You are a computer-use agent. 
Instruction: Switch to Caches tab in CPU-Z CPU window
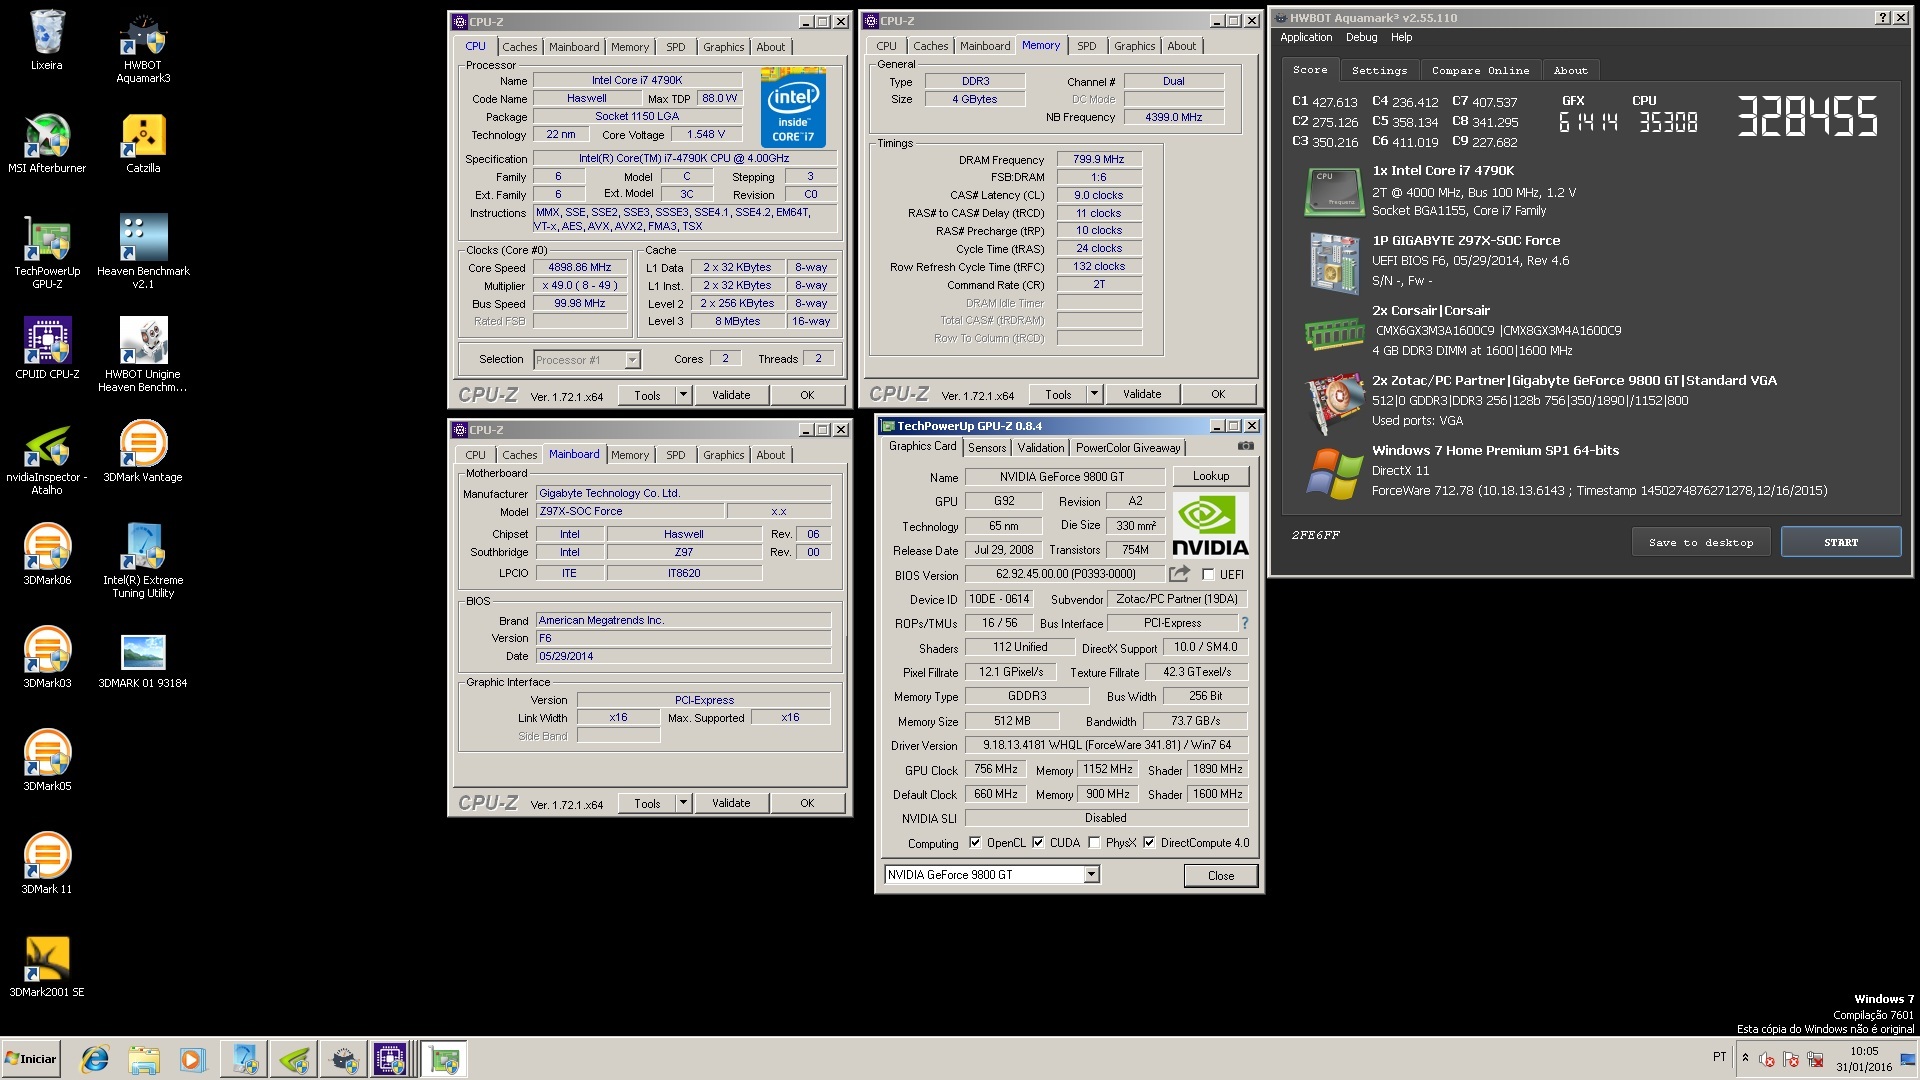pos(520,47)
